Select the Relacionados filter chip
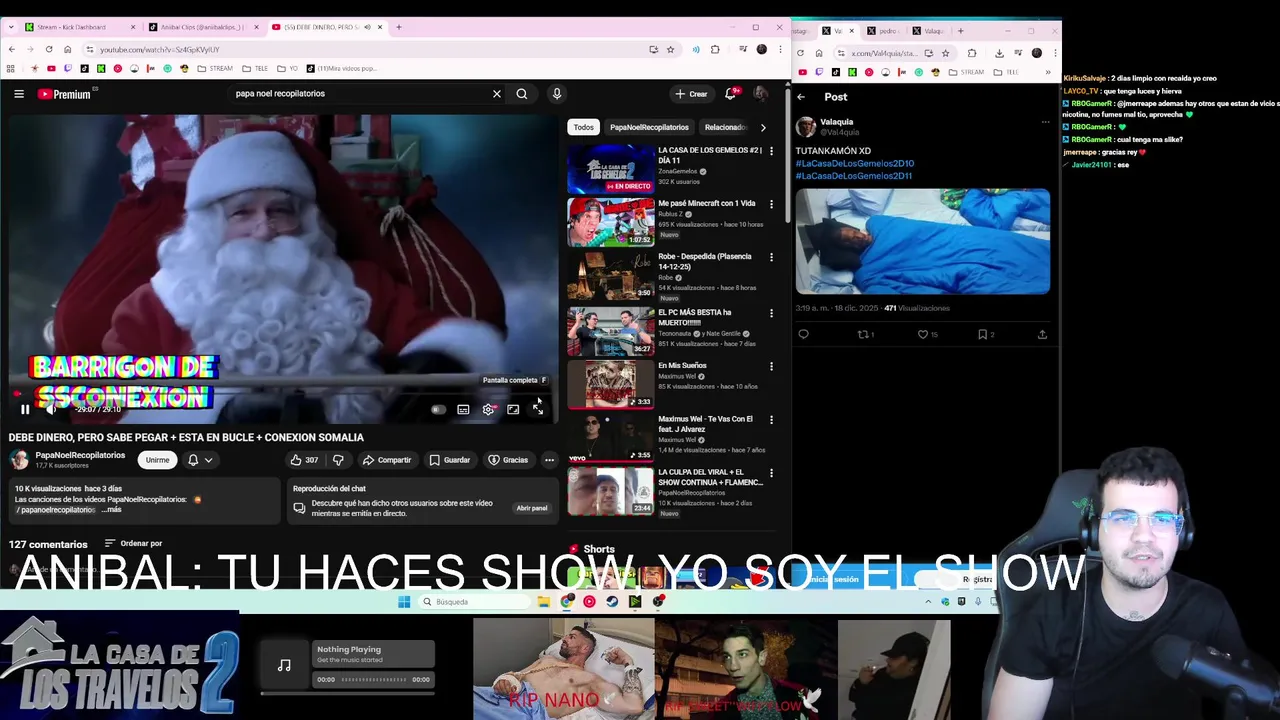1280x720 pixels. (x=725, y=127)
